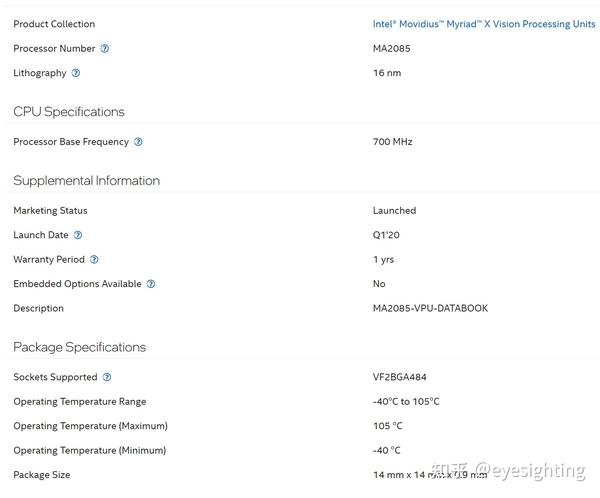This screenshot has height=498, width=600.
Task: Select the VF2BGA484 socket value
Action: click(401, 377)
